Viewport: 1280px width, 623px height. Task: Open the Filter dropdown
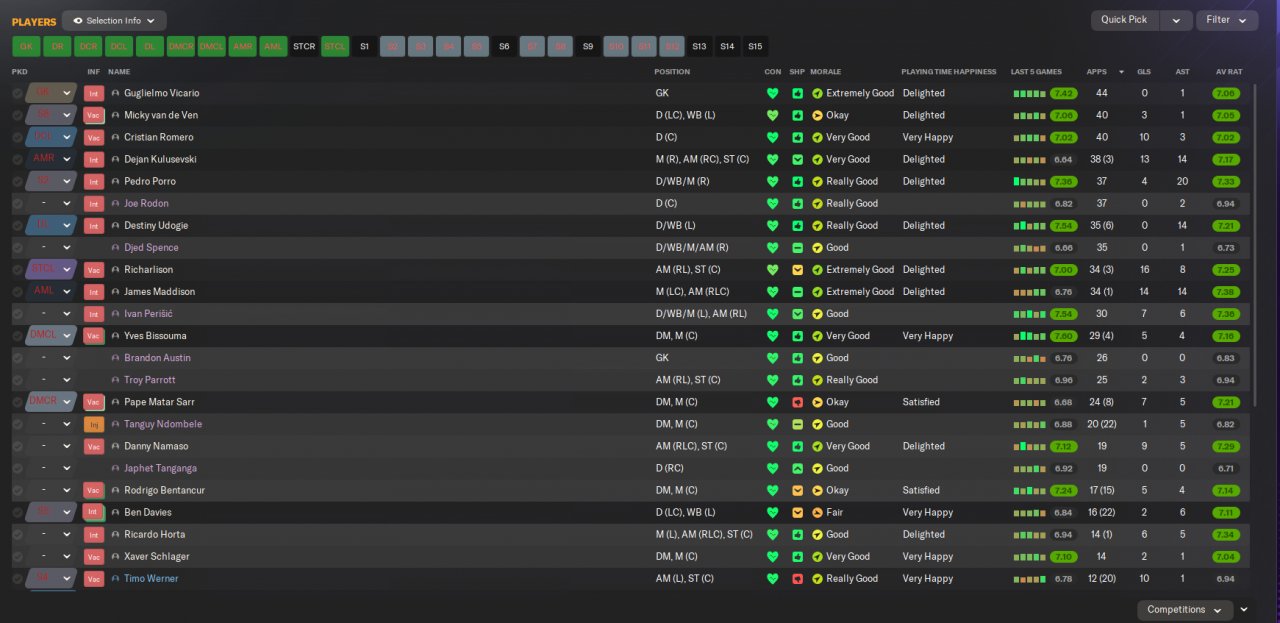point(1227,20)
